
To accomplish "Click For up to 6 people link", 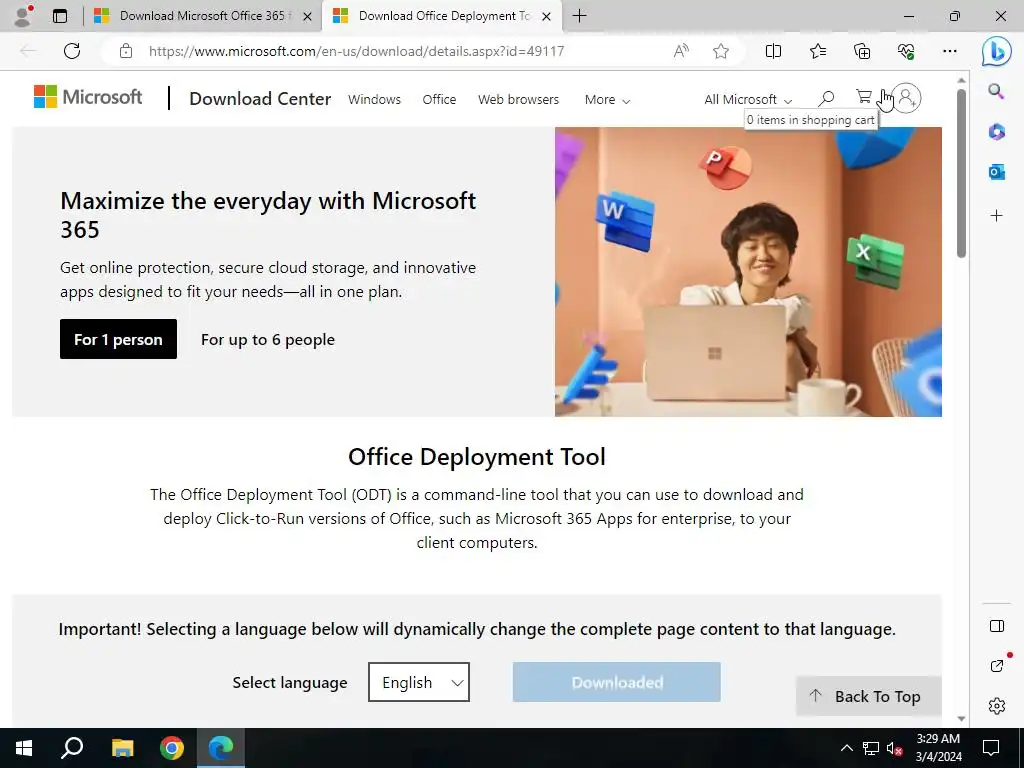I will (x=268, y=340).
